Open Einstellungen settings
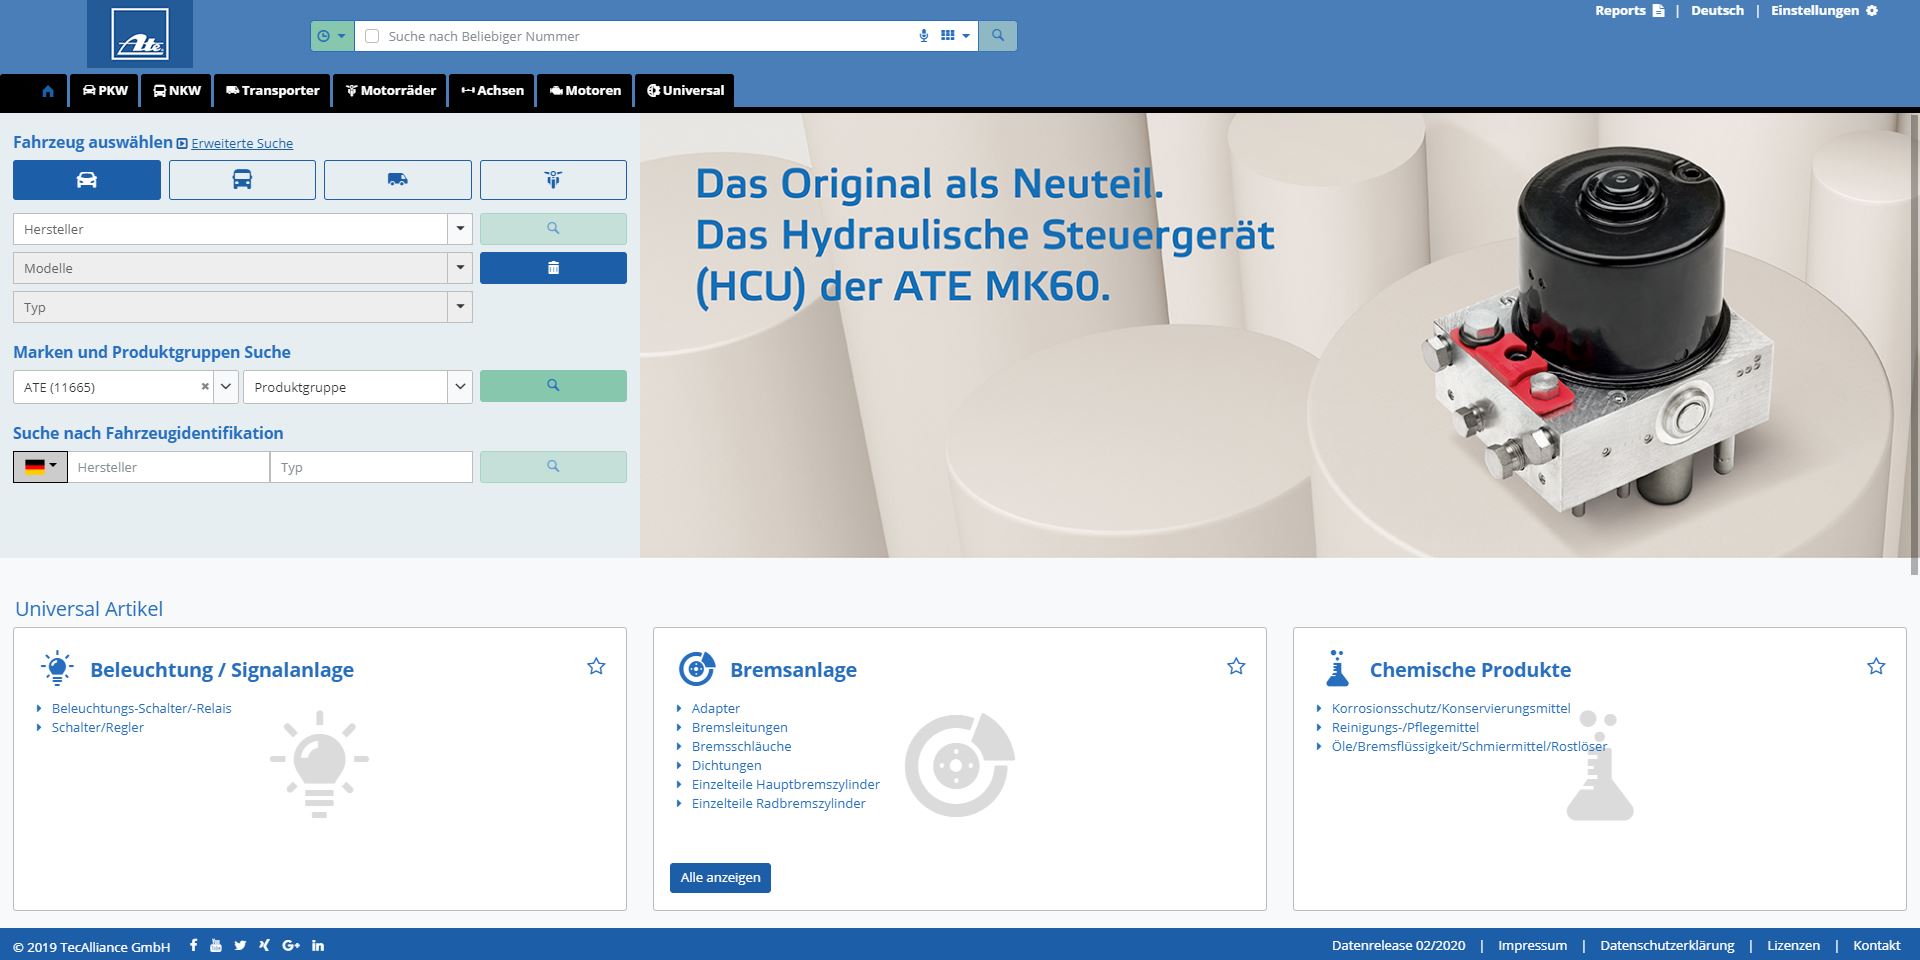This screenshot has width=1920, height=960. pyautogui.click(x=1824, y=11)
